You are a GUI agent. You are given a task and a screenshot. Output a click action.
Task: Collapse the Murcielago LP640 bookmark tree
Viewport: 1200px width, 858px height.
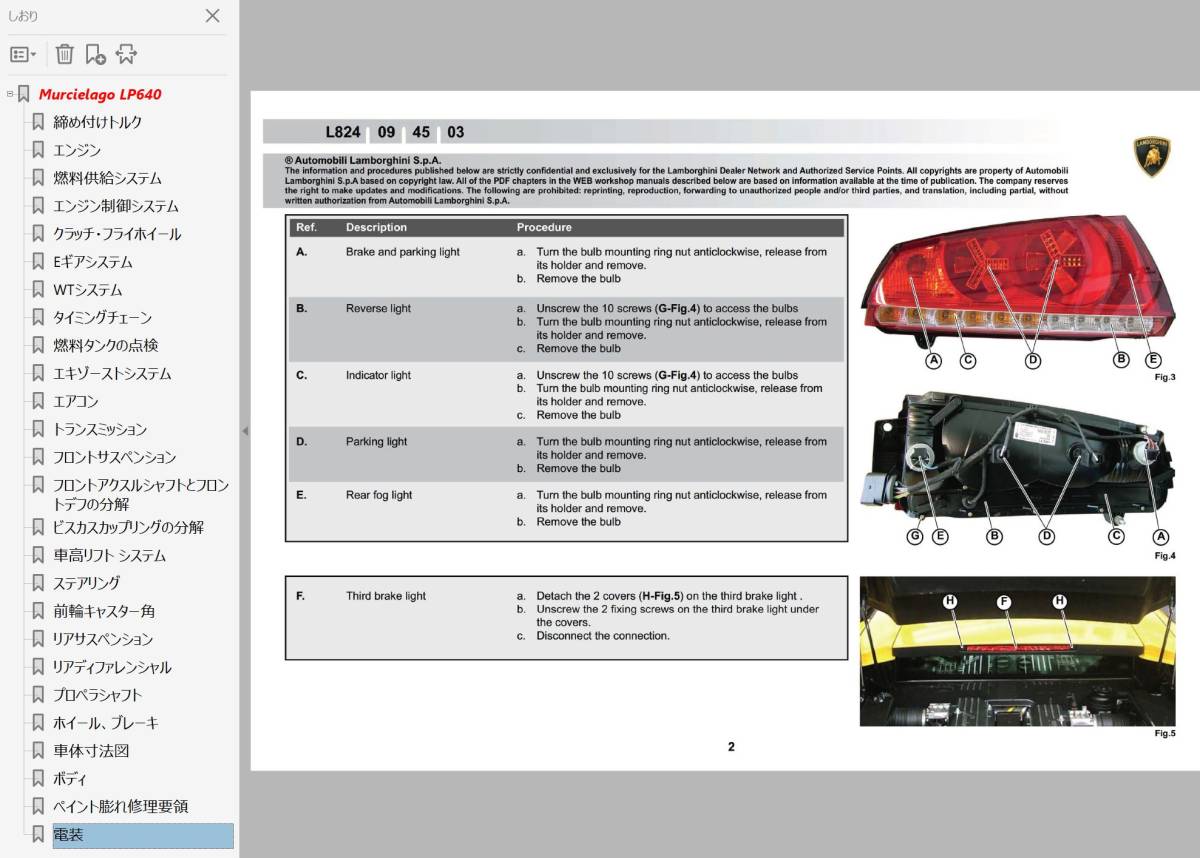click(10, 94)
